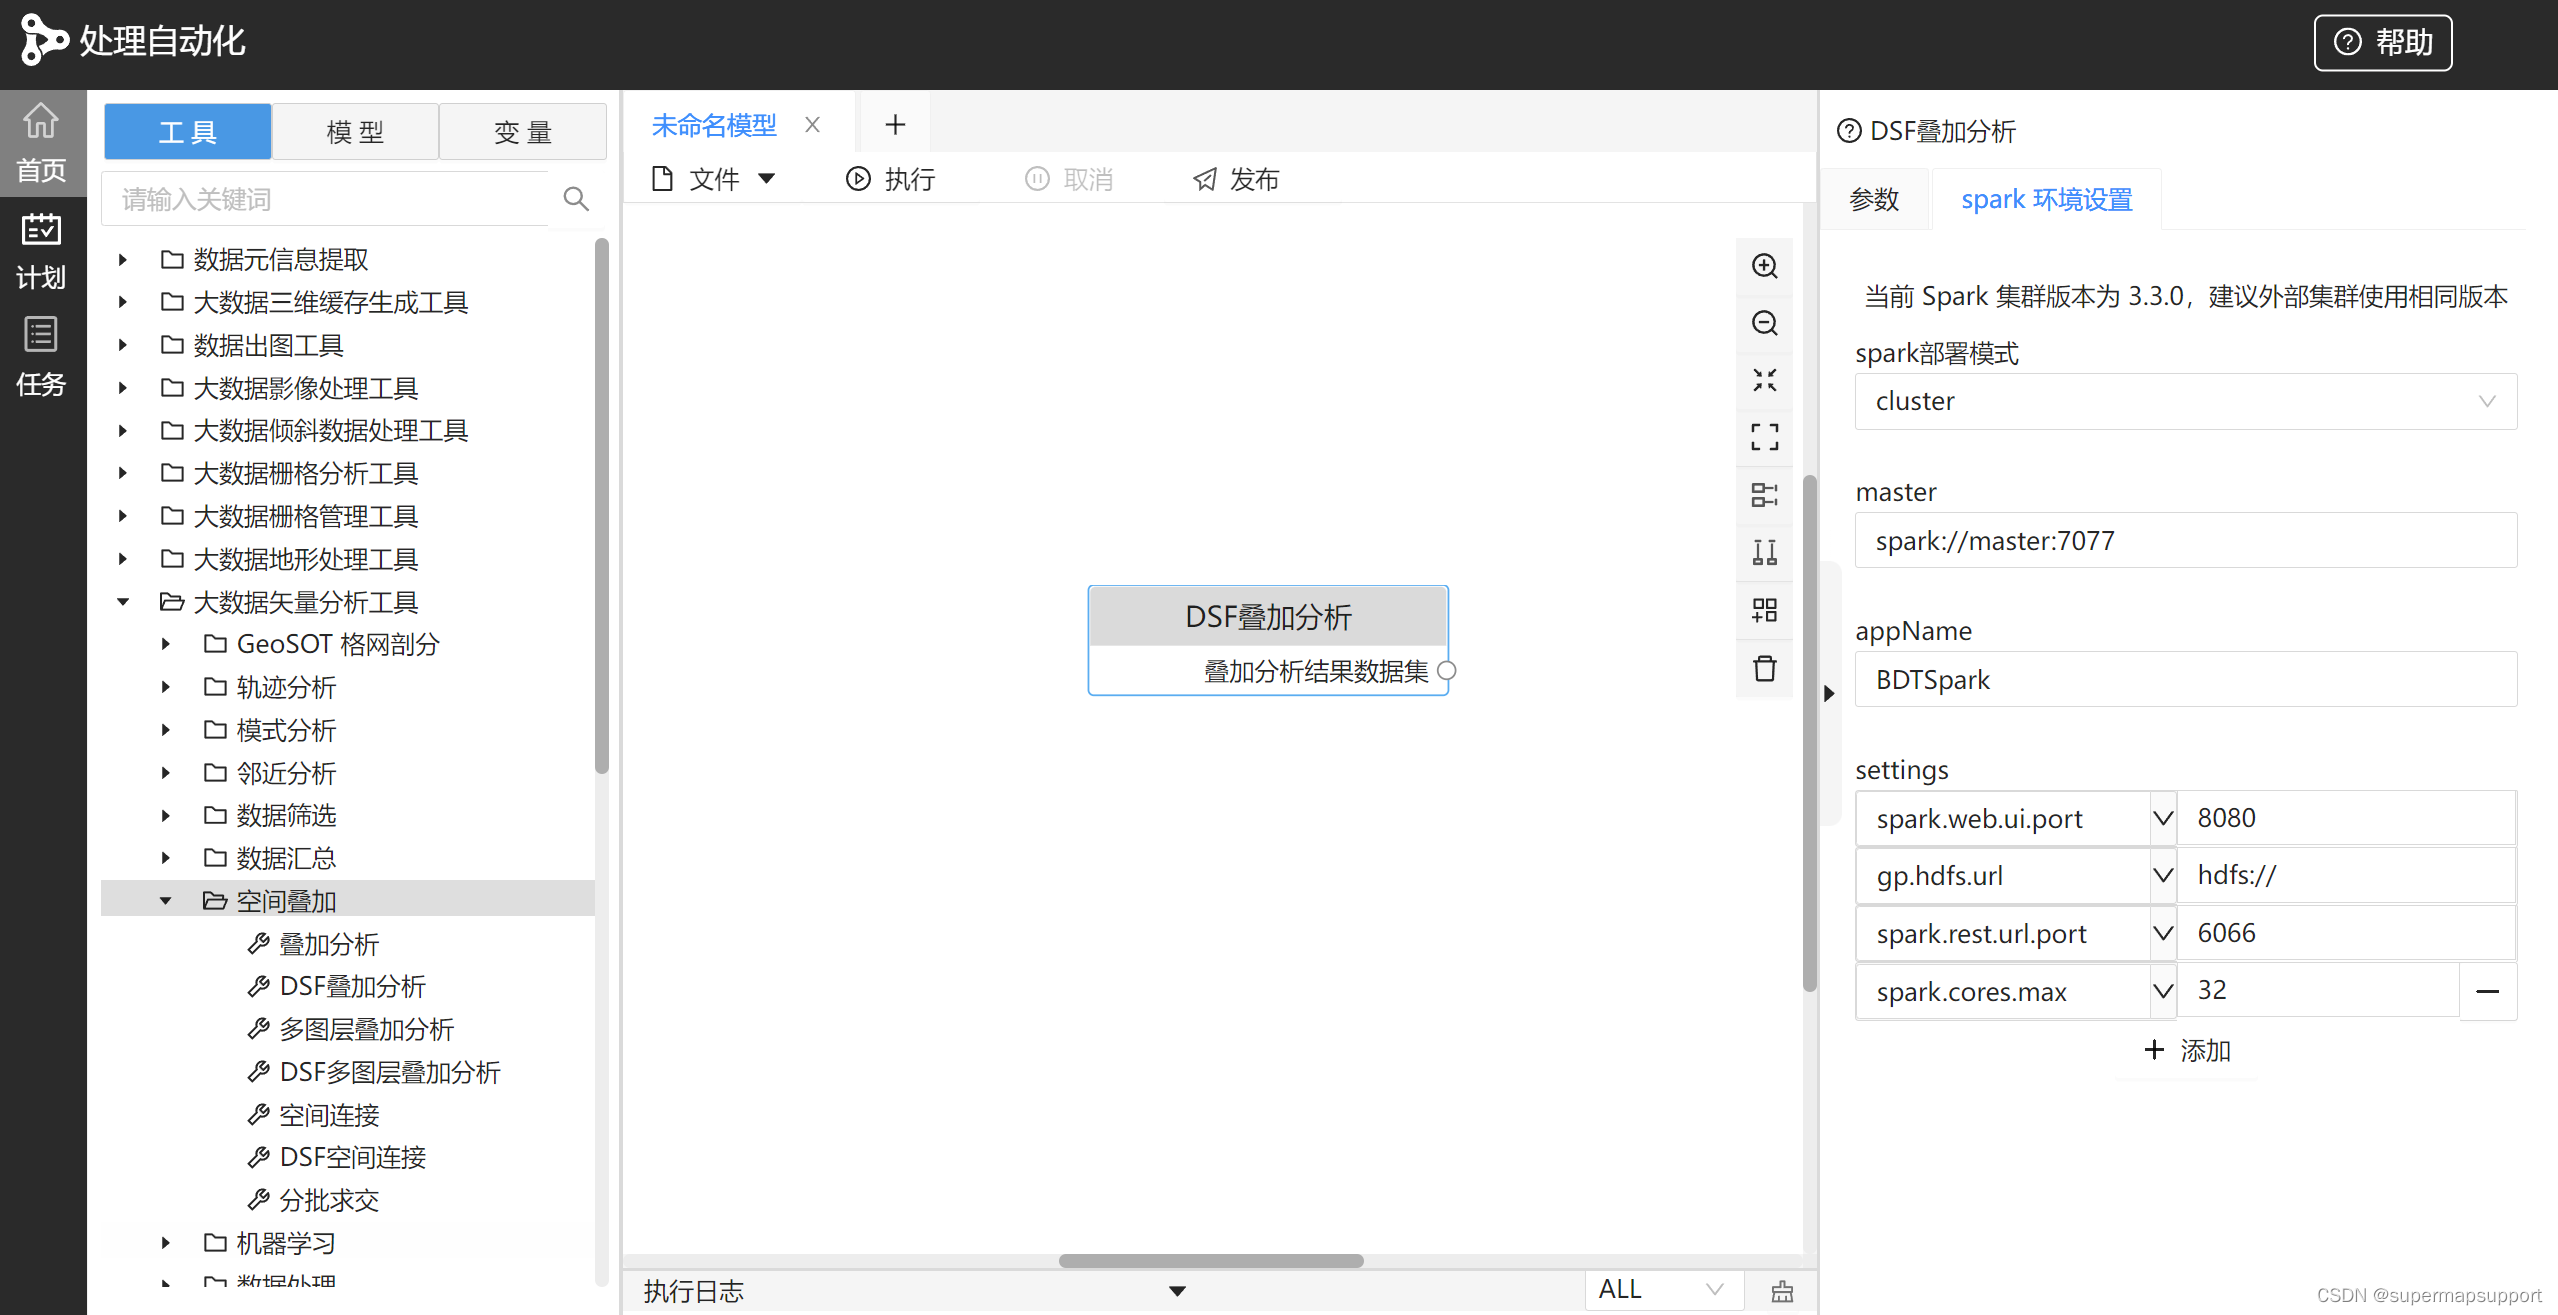Open the spark.cores.max key dropdown
This screenshot has height=1315, width=2558.
pos(2162,991)
